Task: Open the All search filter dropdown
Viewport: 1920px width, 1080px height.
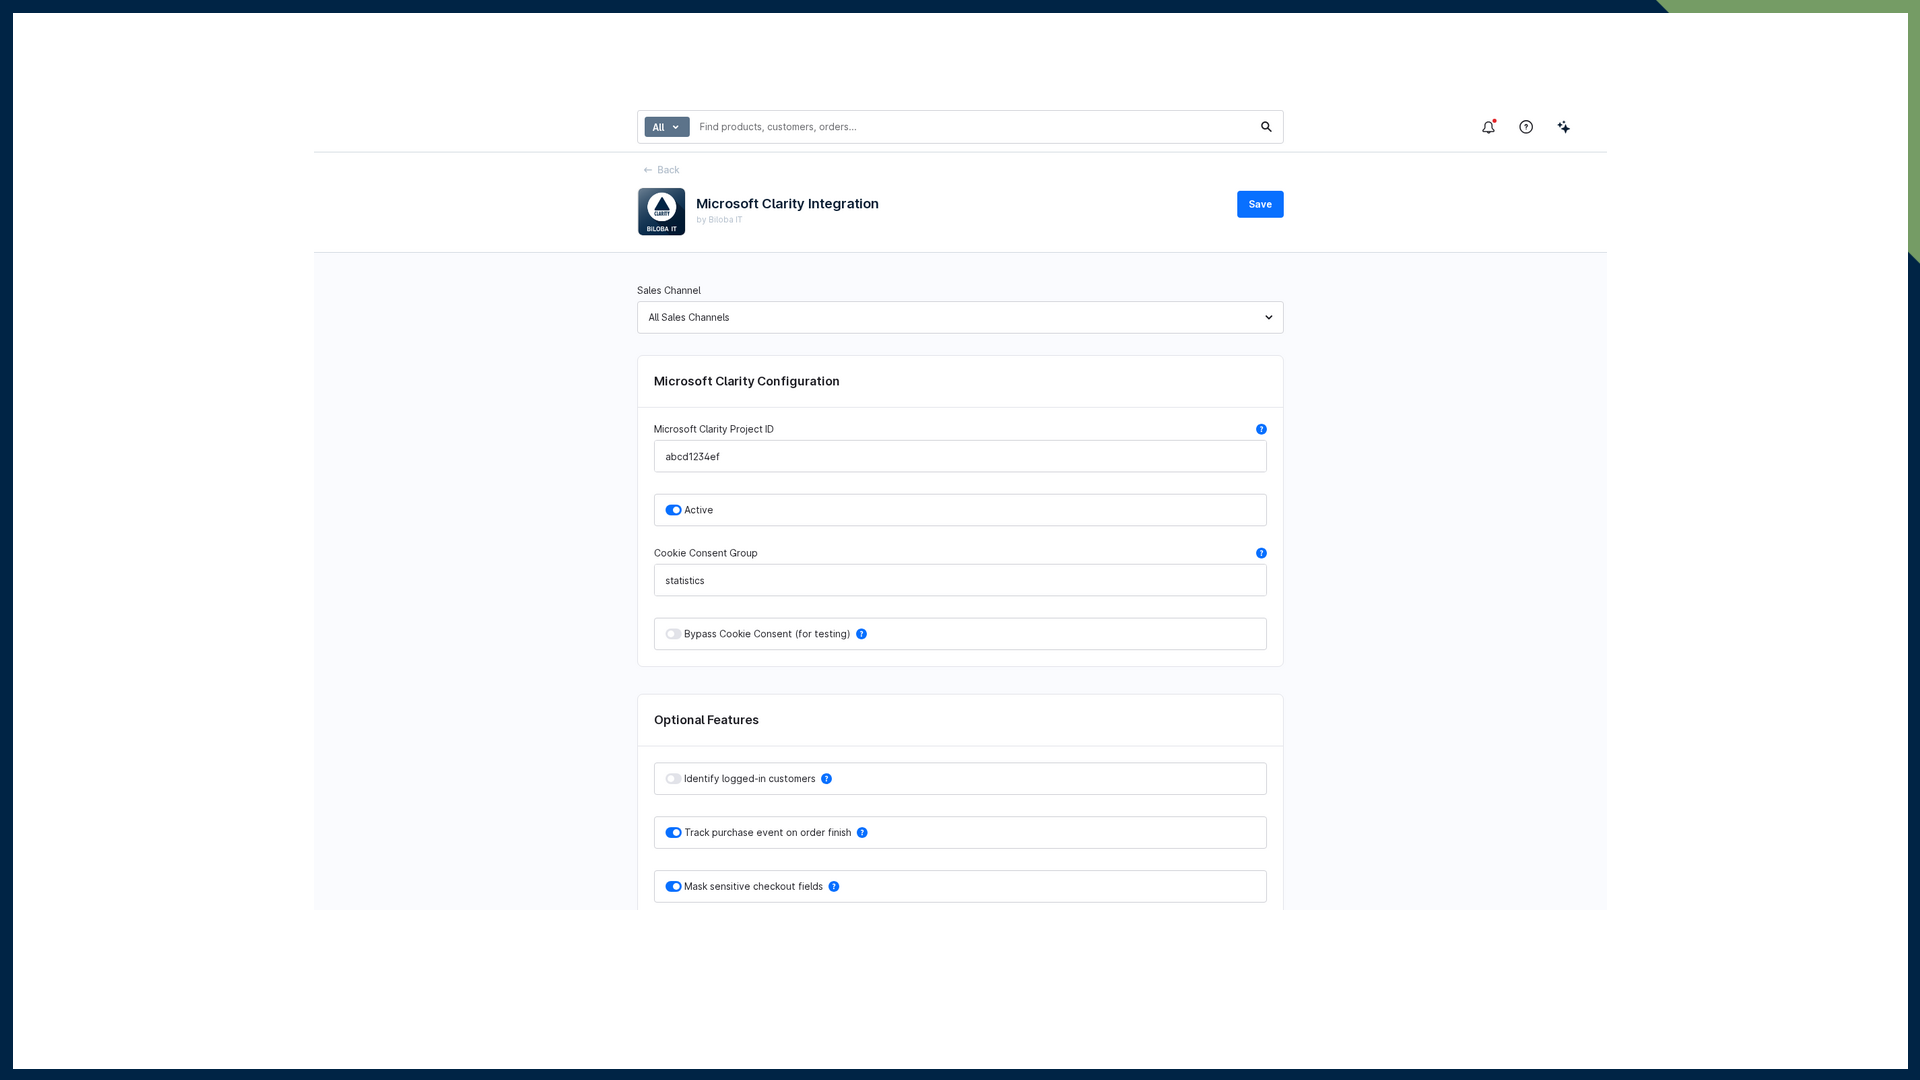Action: (x=667, y=127)
